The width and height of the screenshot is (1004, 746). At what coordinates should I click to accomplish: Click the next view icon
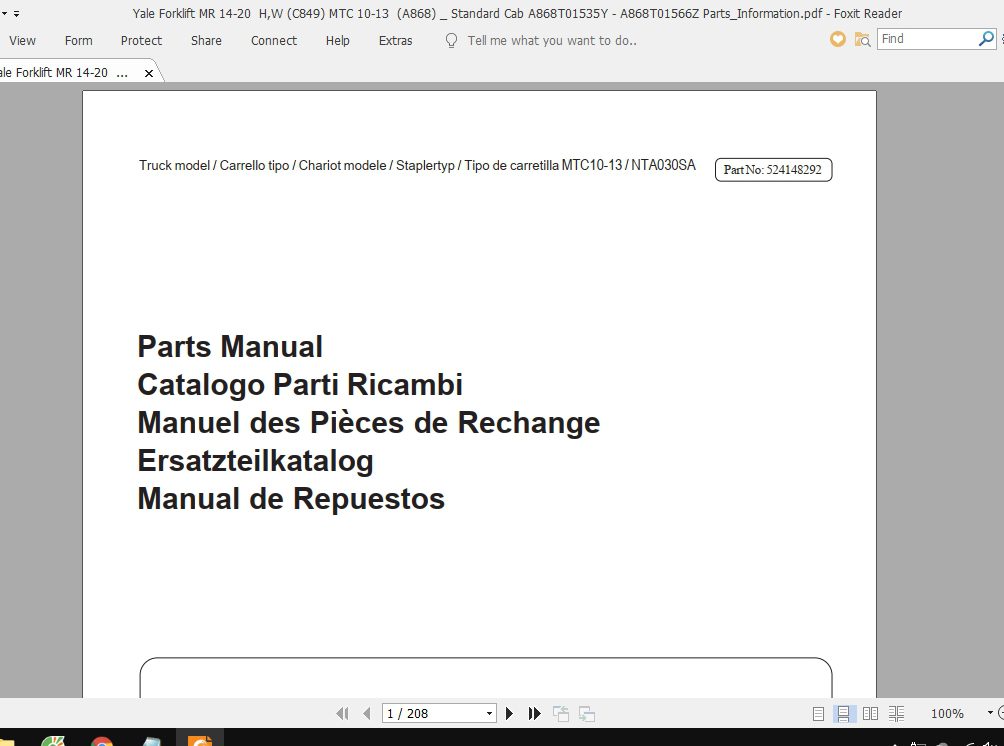587,713
